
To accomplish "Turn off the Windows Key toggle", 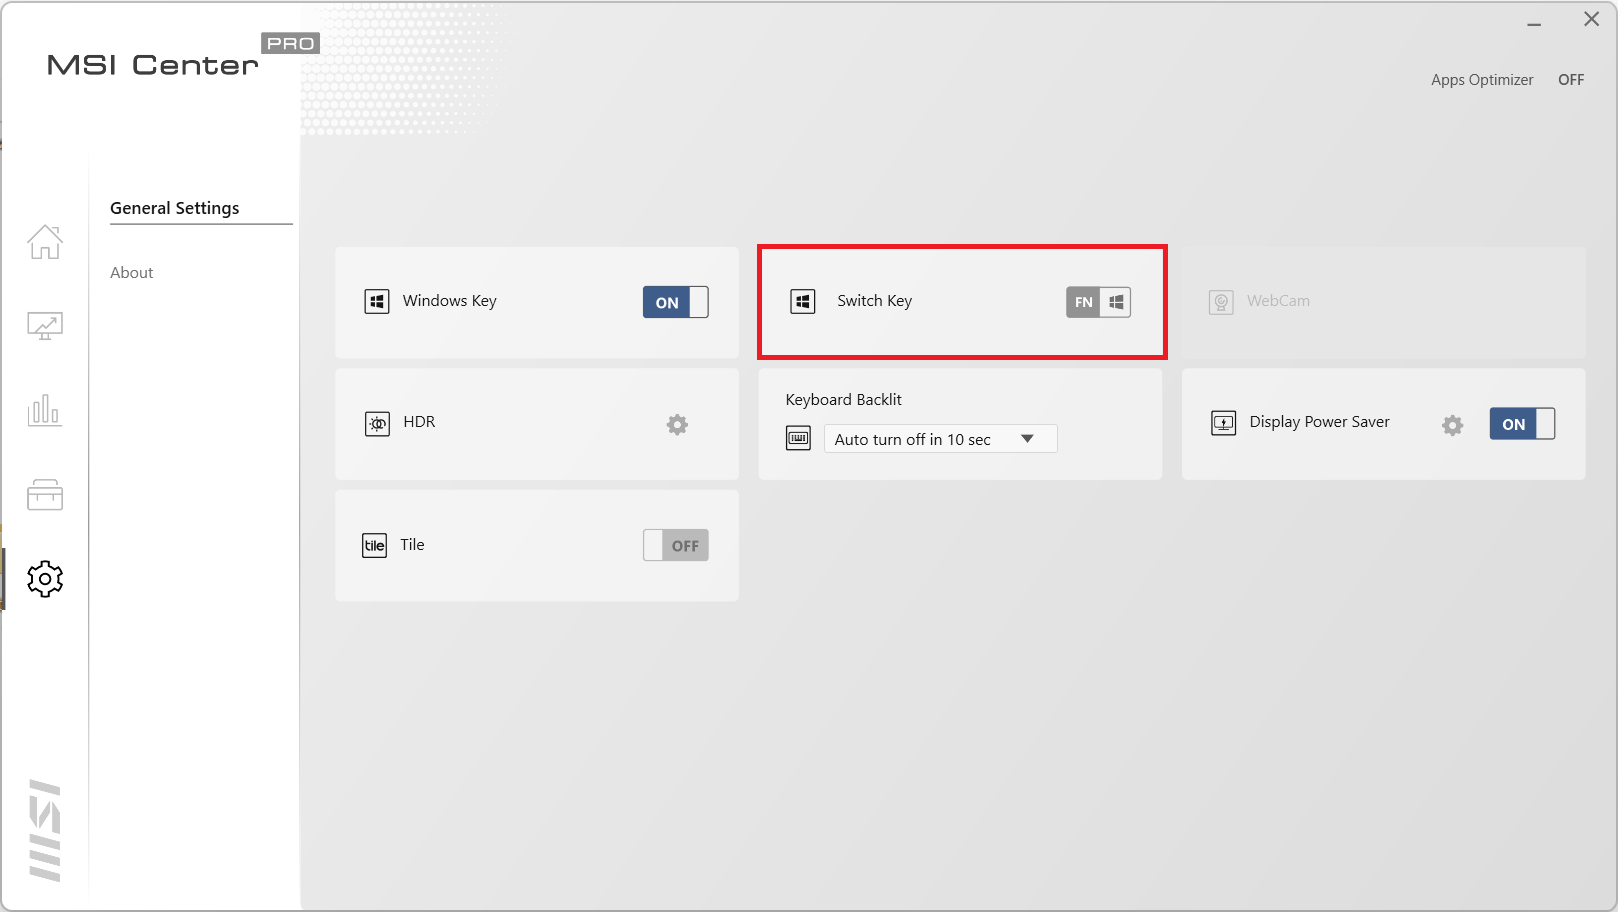I will 675,302.
